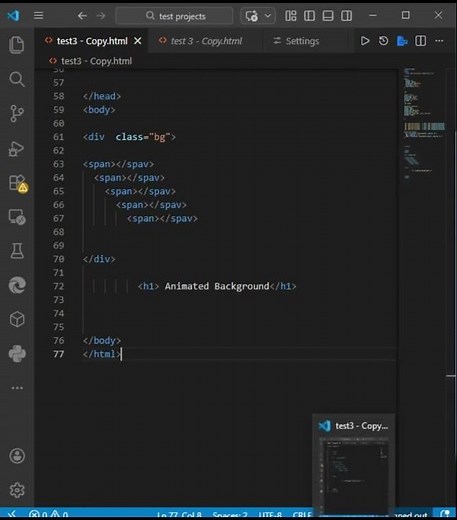
Task: Click 'Spaces: 2' indentation setting
Action: (230, 515)
